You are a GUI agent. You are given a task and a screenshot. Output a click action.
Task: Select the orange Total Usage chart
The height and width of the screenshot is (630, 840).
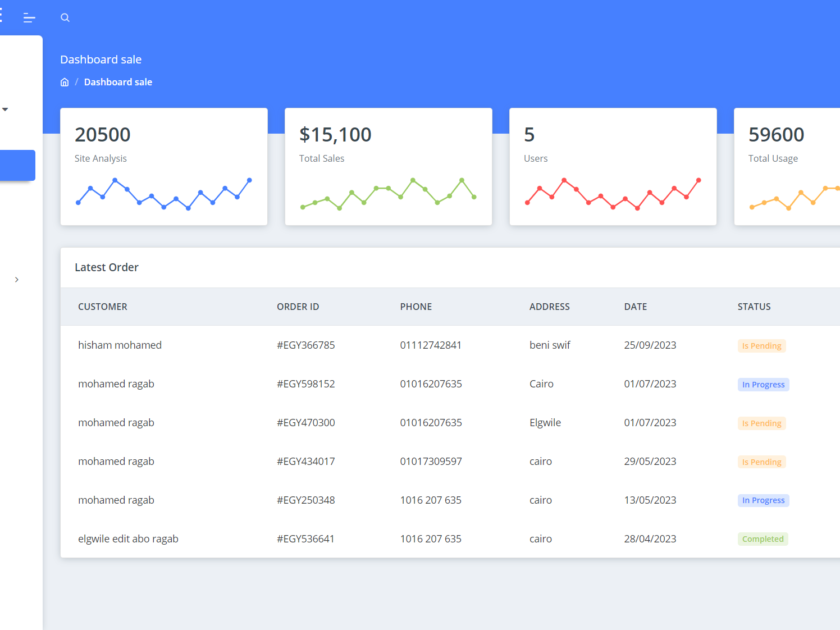click(x=795, y=196)
